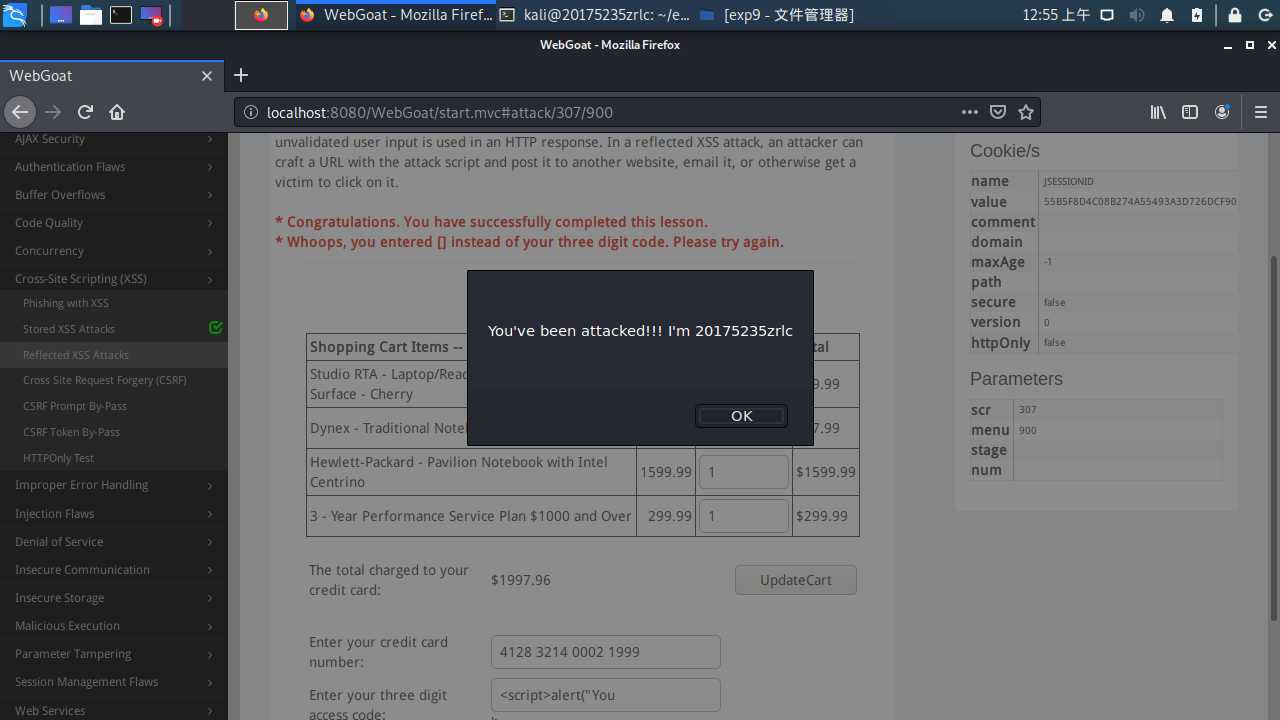This screenshot has width=1280, height=720.
Task: Click the UpdateCart button
Action: pos(796,580)
